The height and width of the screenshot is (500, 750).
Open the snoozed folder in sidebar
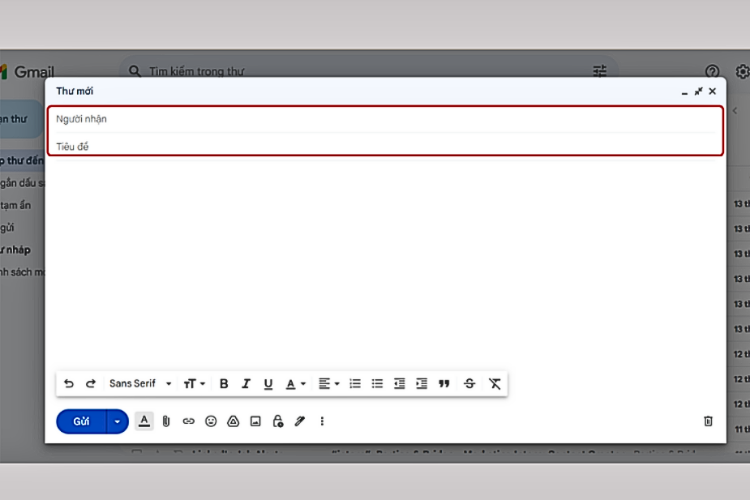(x=16, y=205)
